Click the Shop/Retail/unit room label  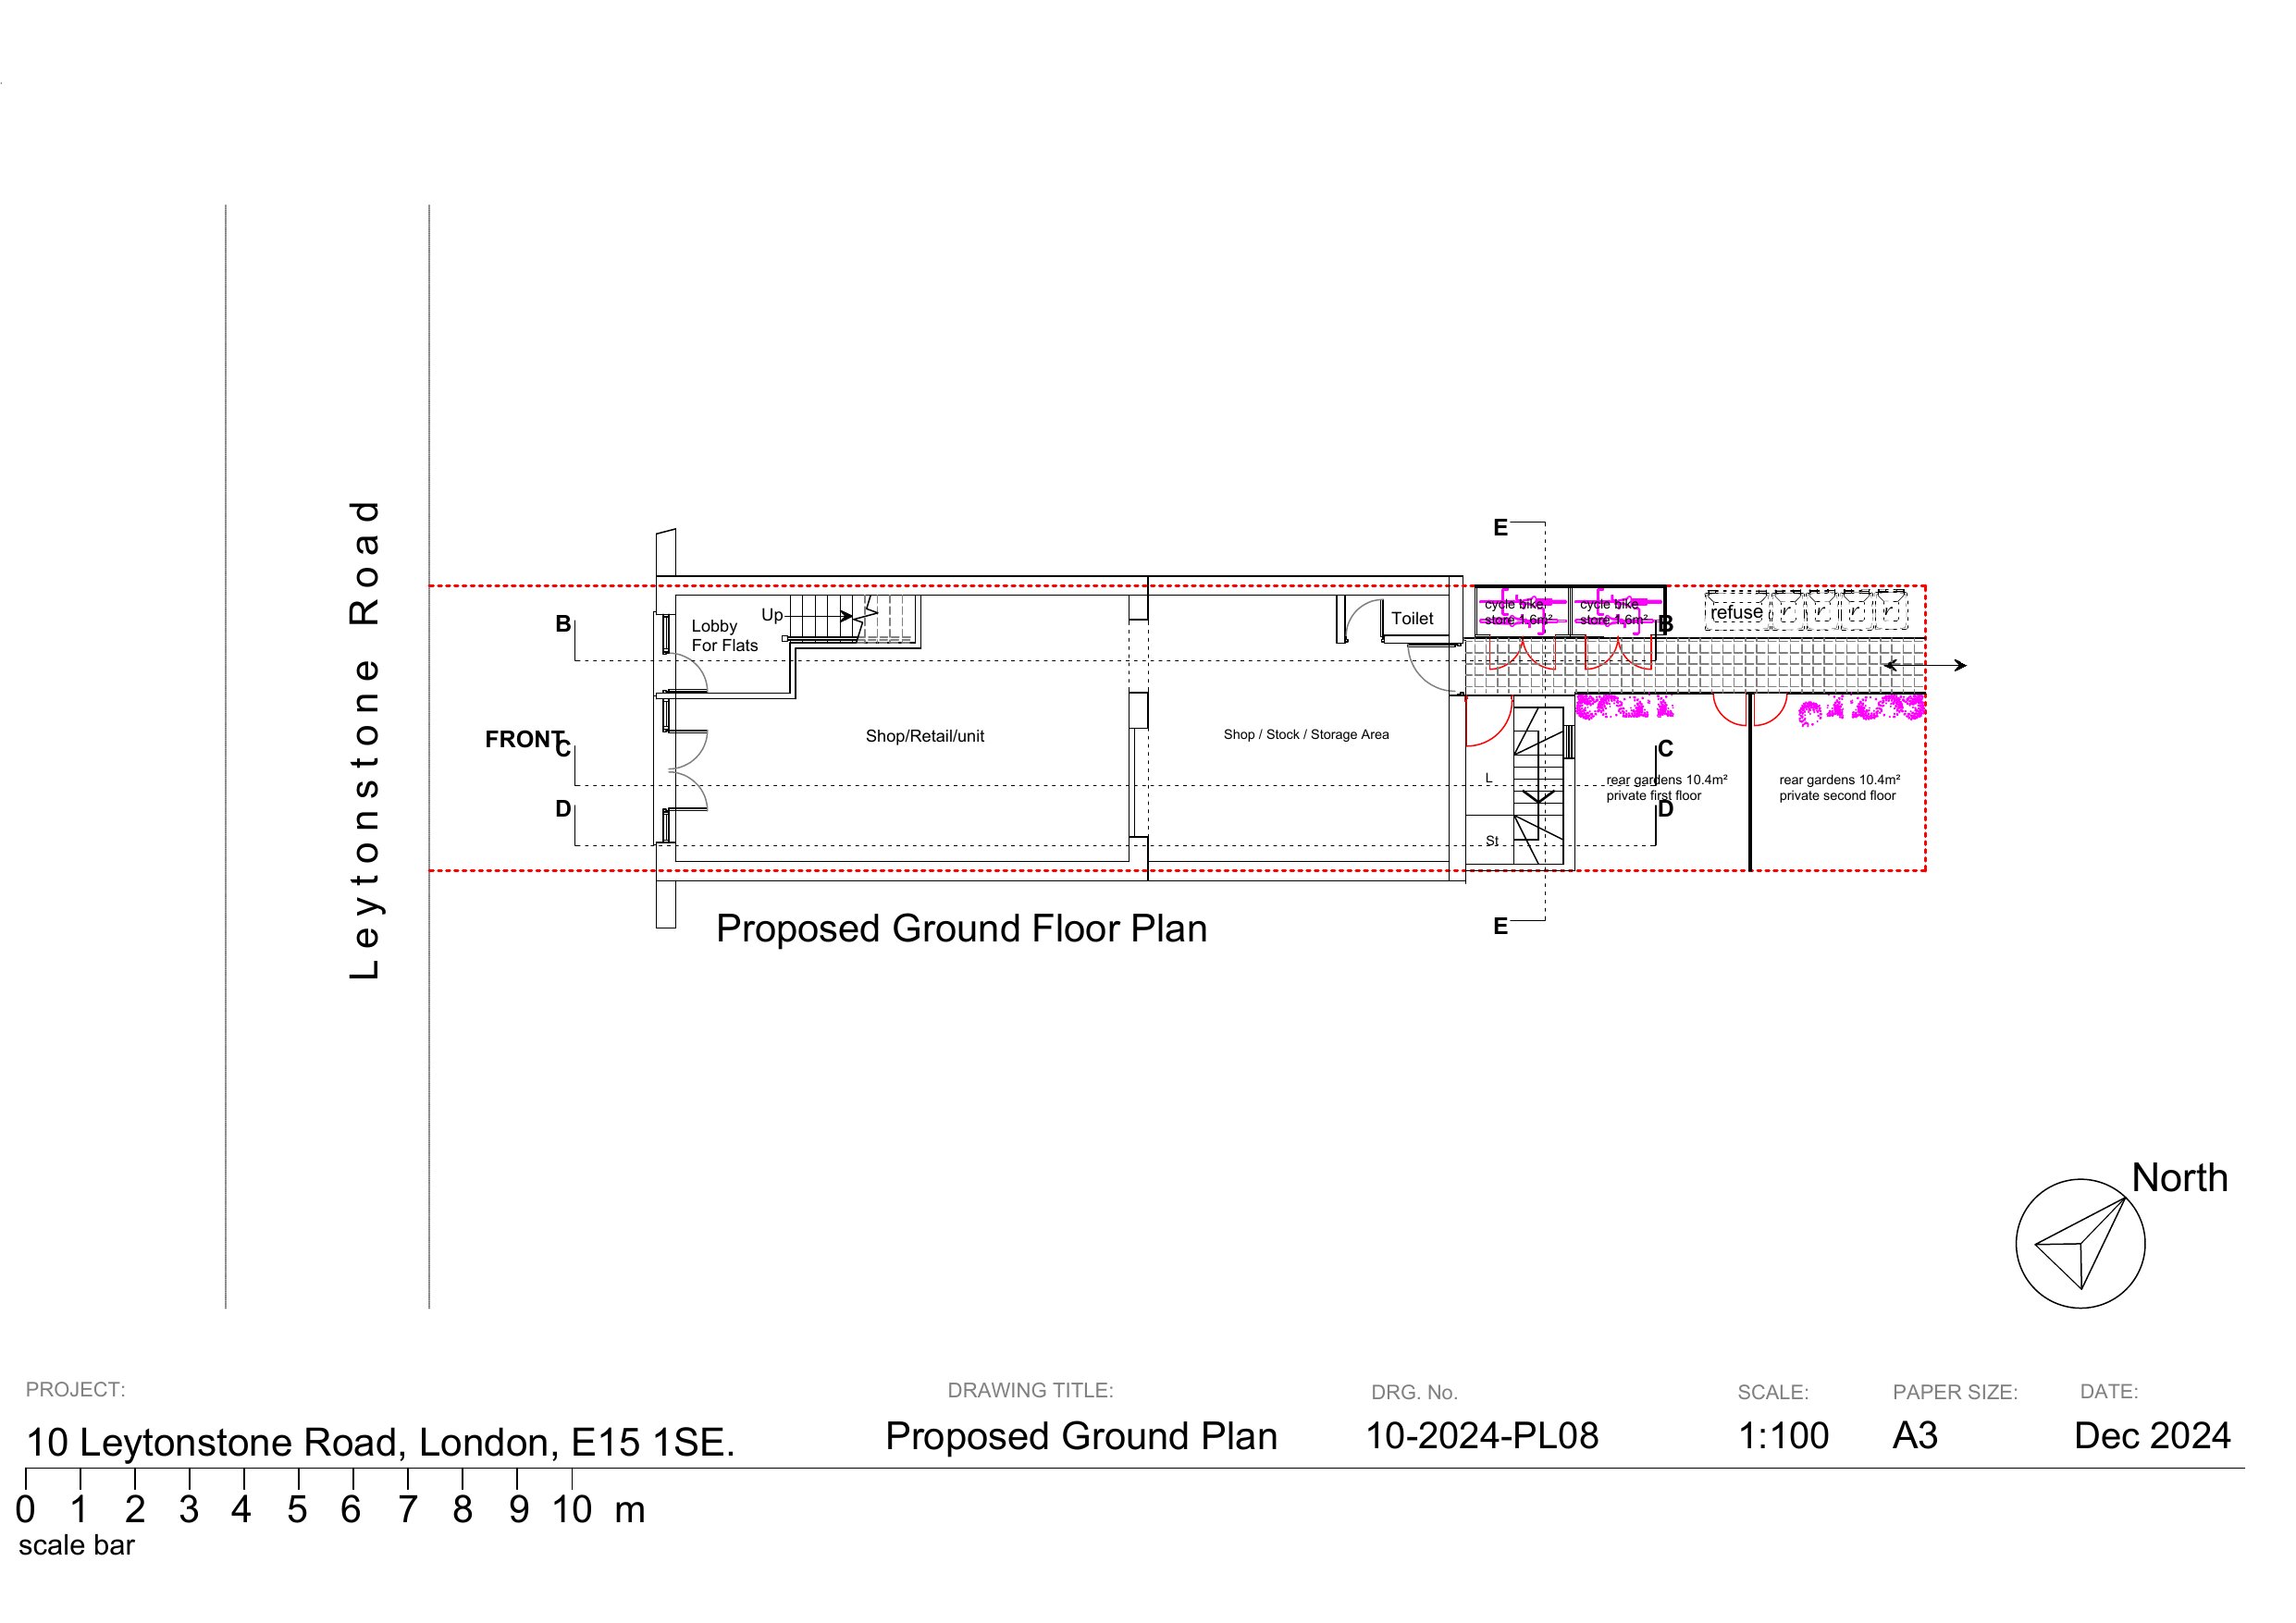click(x=924, y=736)
